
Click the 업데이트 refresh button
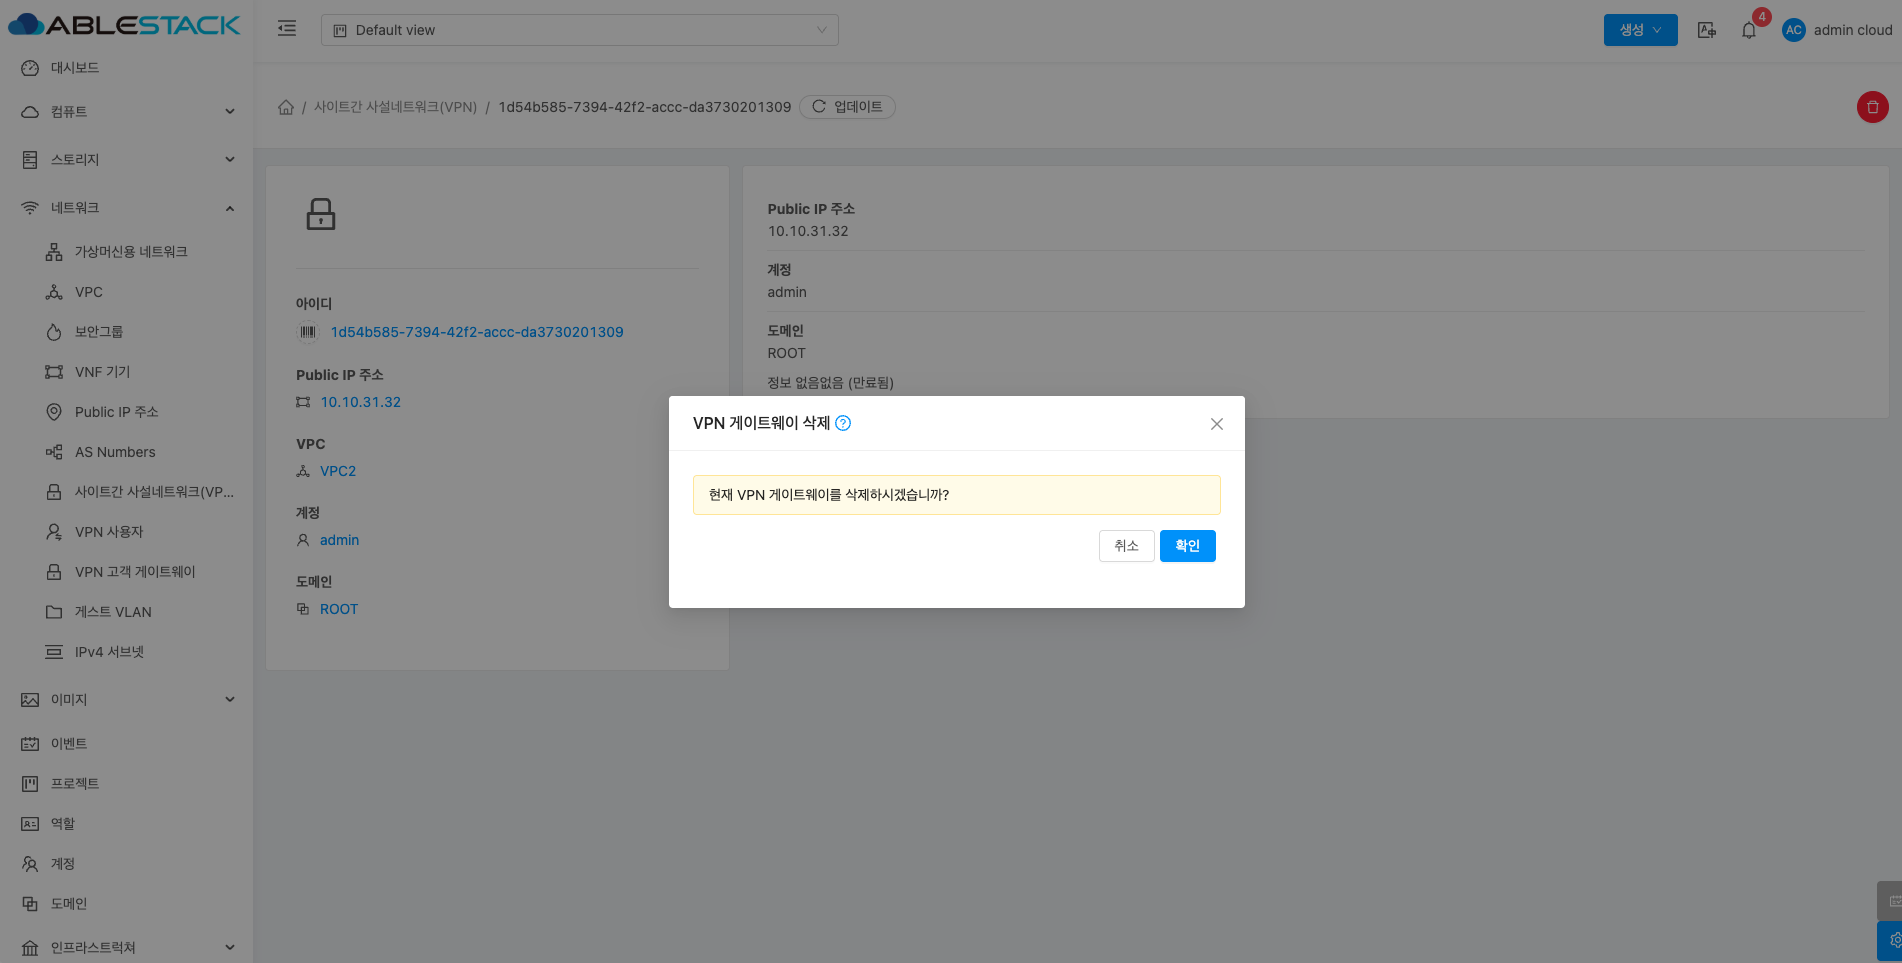847,107
